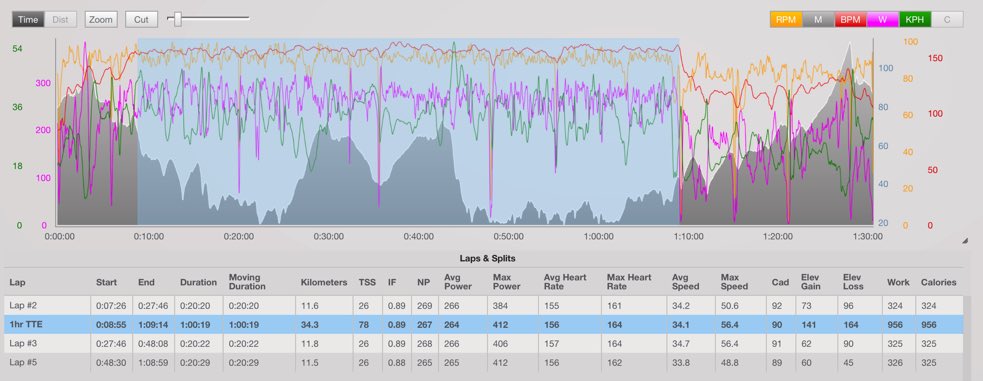Click the Elev Gain column header
This screenshot has width=983, height=381.
[x=812, y=282]
